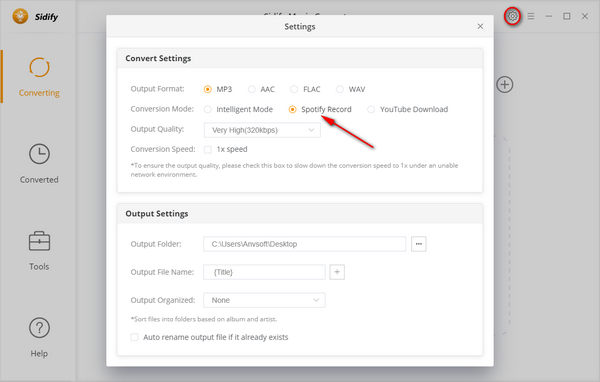Toggle Auto rename output file checkbox
This screenshot has width=600, height=382.
click(x=134, y=337)
